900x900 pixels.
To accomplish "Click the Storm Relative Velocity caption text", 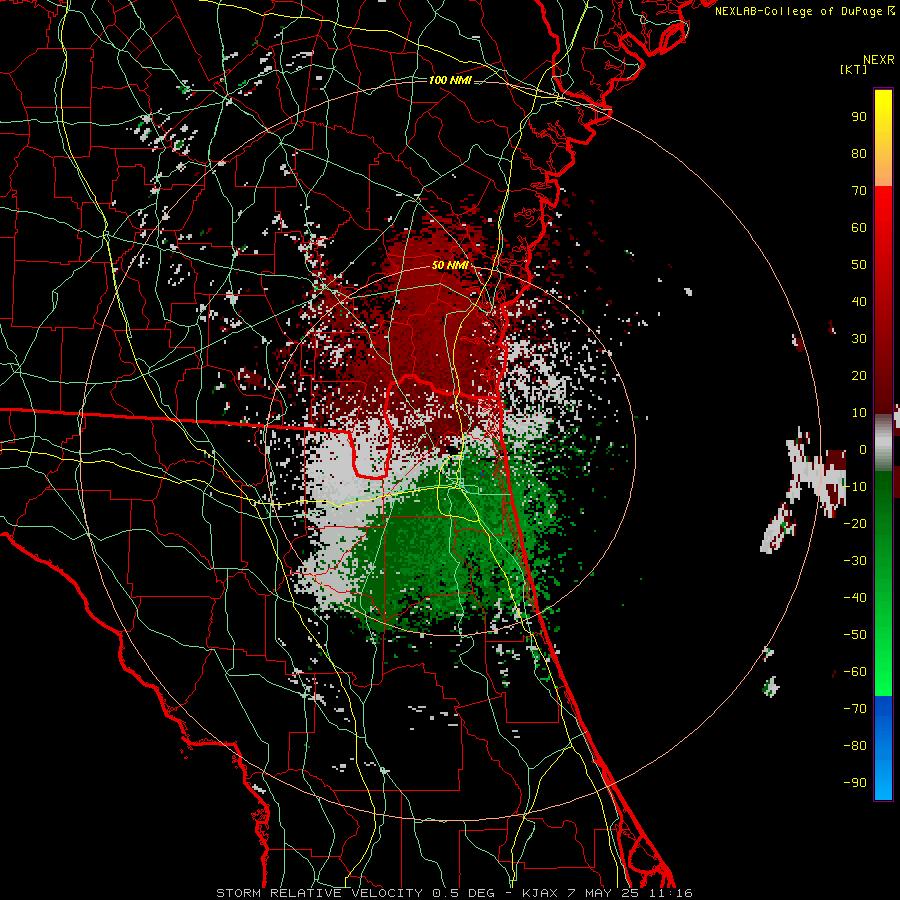I will point(319,893).
